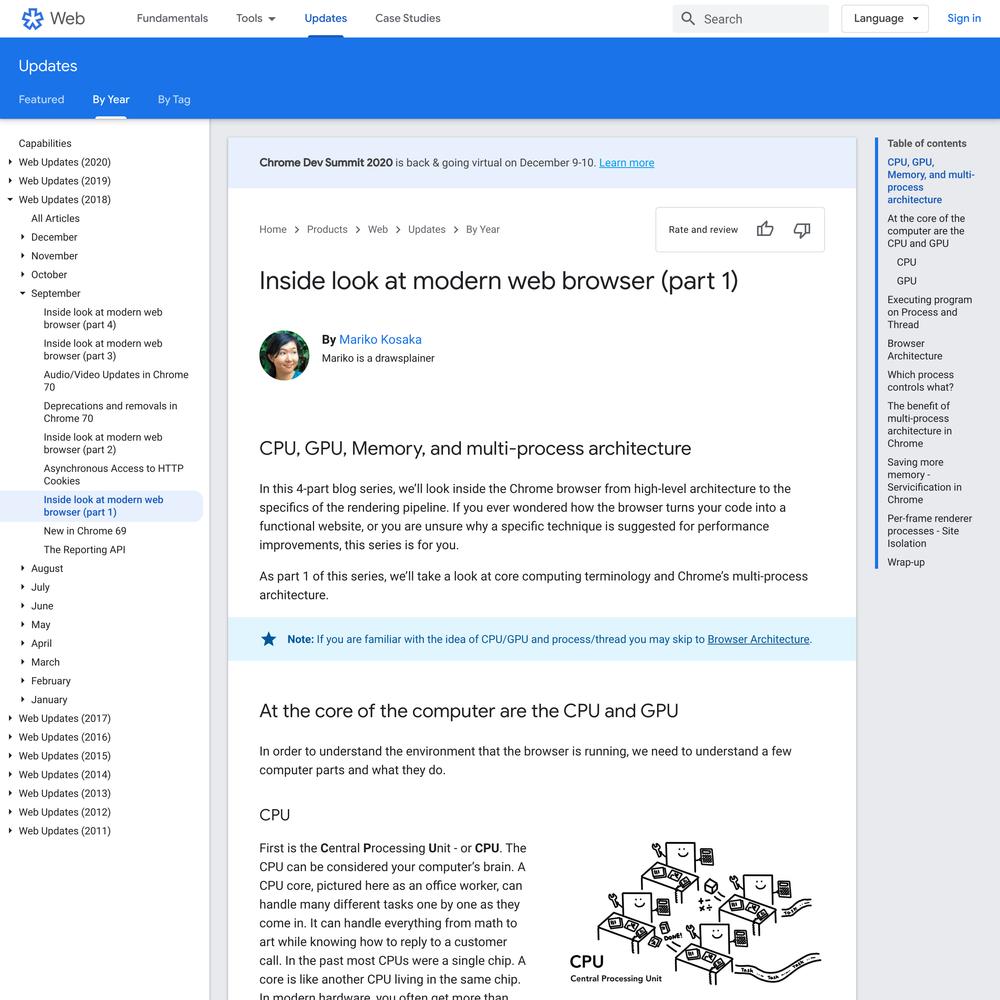
Task: Click the Web breadcrumb link
Action: click(378, 230)
